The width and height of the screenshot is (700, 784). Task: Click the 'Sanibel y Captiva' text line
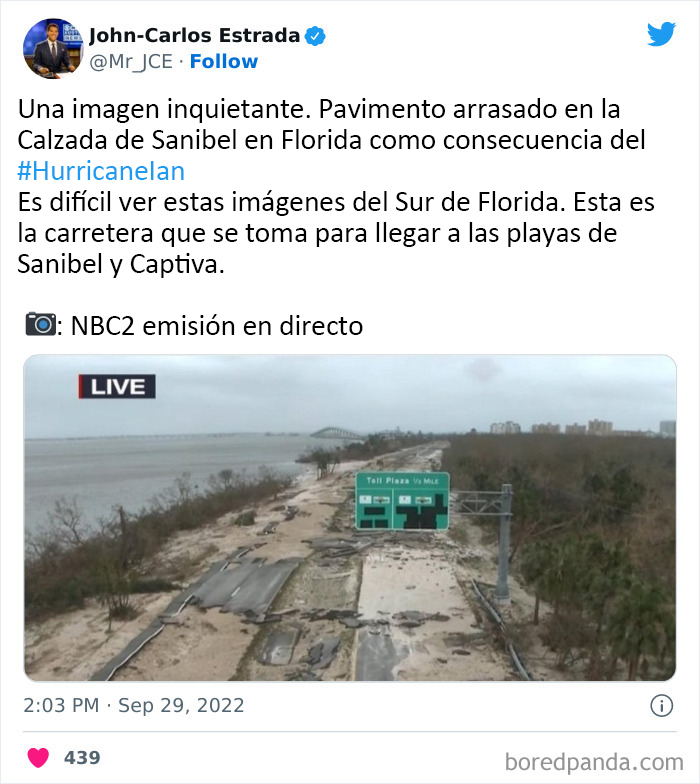pos(120,264)
